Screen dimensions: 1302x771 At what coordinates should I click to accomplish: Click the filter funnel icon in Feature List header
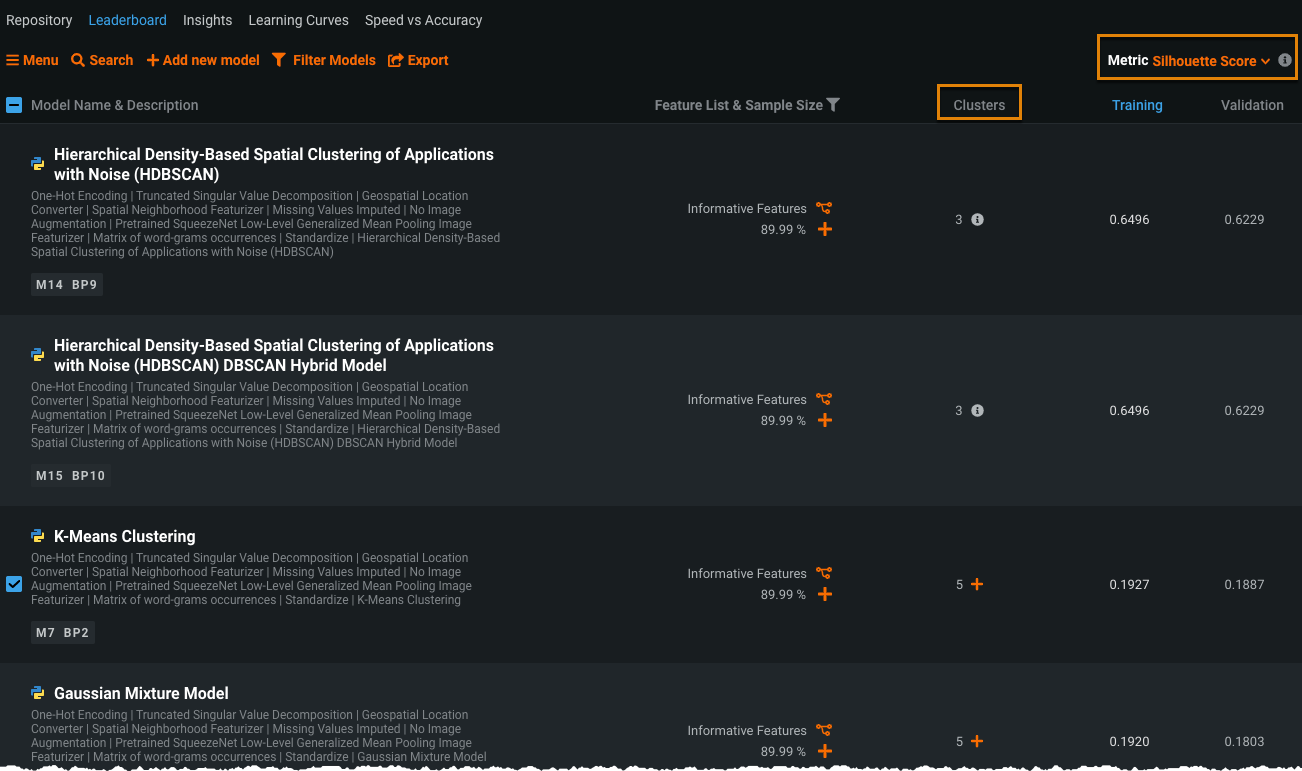tap(833, 105)
